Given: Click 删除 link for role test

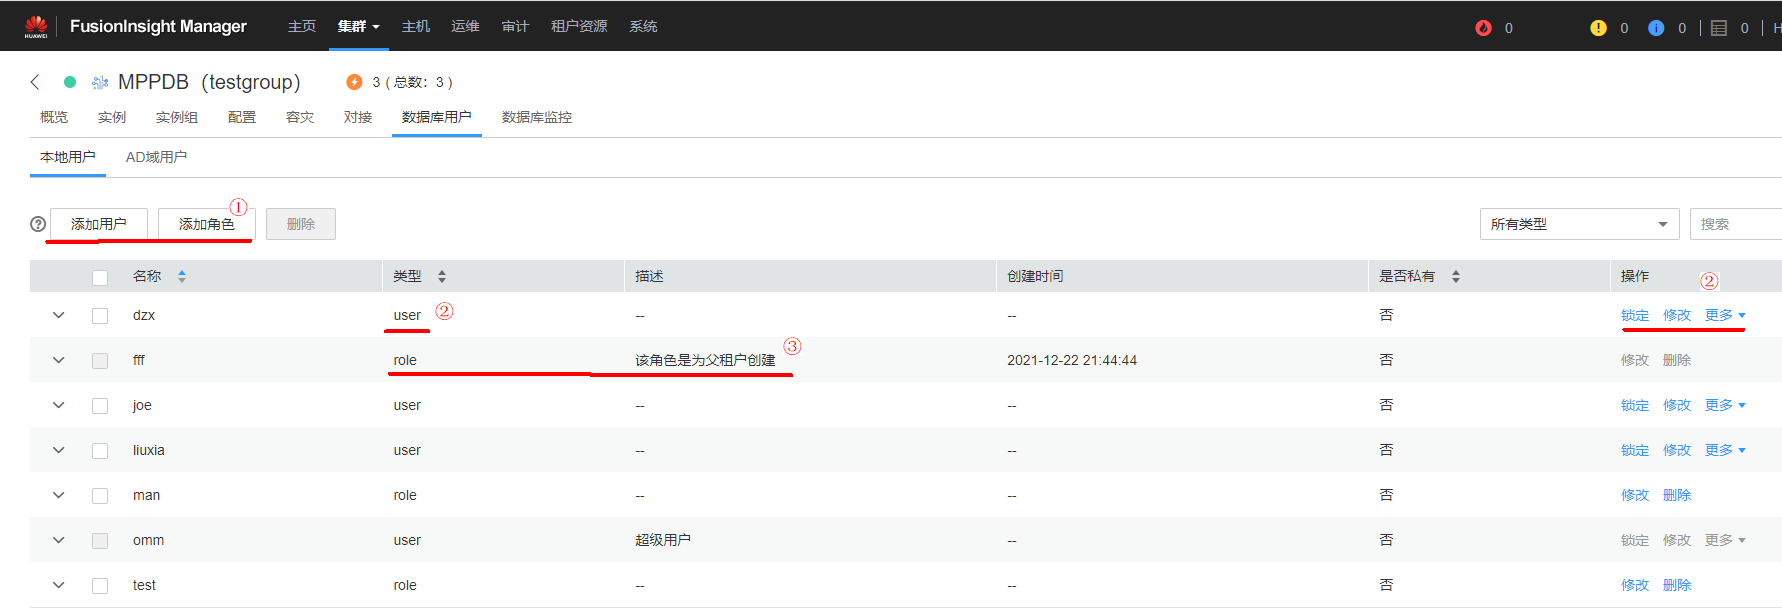Looking at the screenshot, I should click(x=1677, y=585).
